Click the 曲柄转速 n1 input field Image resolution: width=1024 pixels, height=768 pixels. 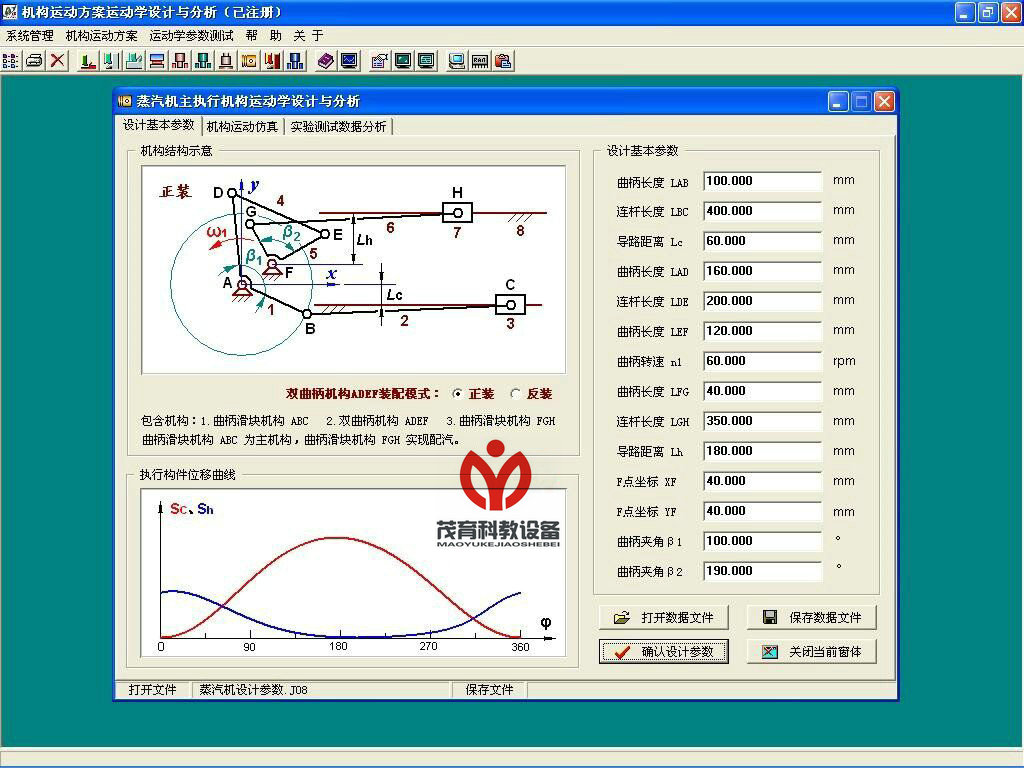click(762, 361)
